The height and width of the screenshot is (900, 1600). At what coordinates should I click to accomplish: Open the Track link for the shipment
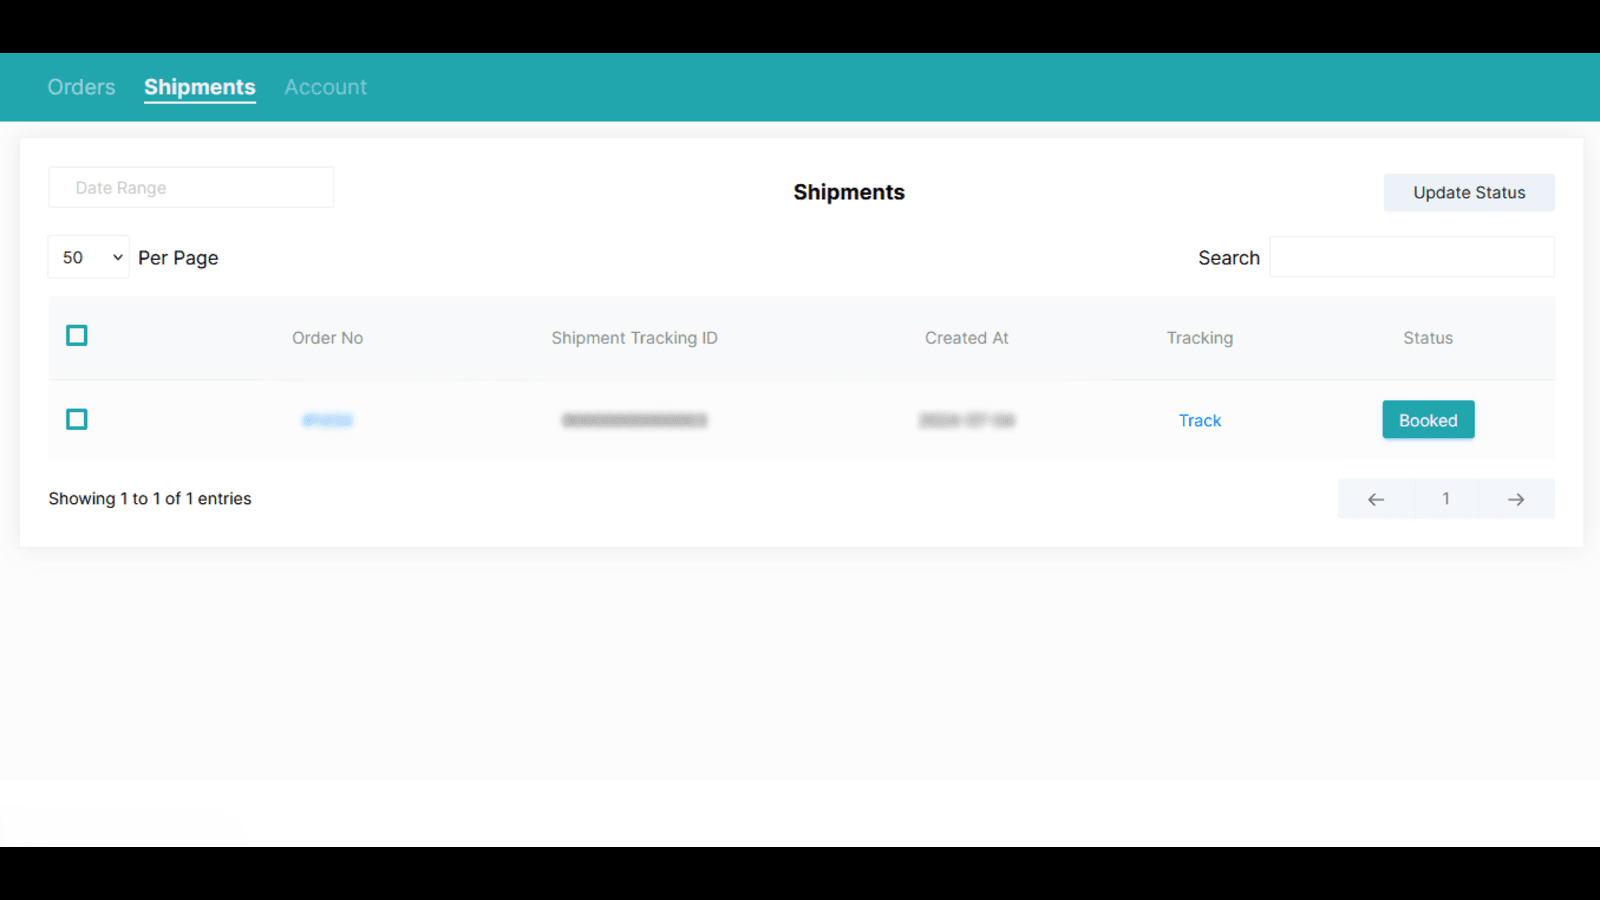pos(1199,420)
